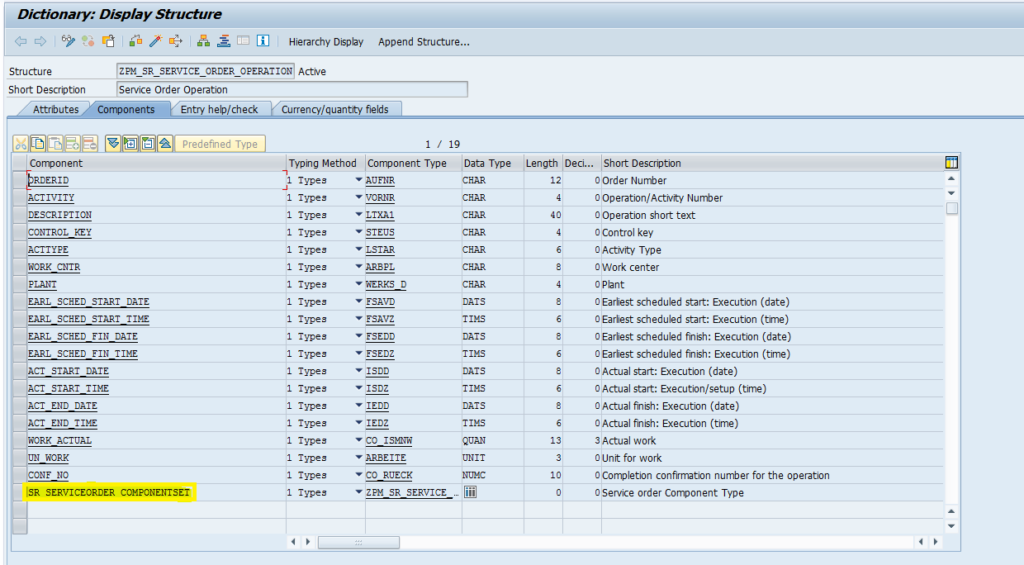Screen dimensions: 1024x565
Task: Open Typing Method dropdown for WORK_CNTR
Action: [359, 266]
